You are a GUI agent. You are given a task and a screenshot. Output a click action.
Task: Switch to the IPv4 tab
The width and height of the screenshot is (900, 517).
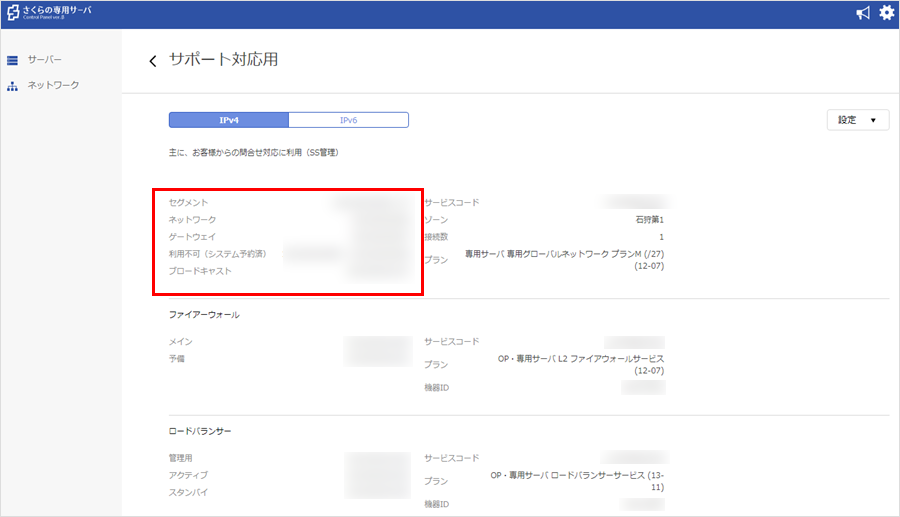pyautogui.click(x=229, y=120)
